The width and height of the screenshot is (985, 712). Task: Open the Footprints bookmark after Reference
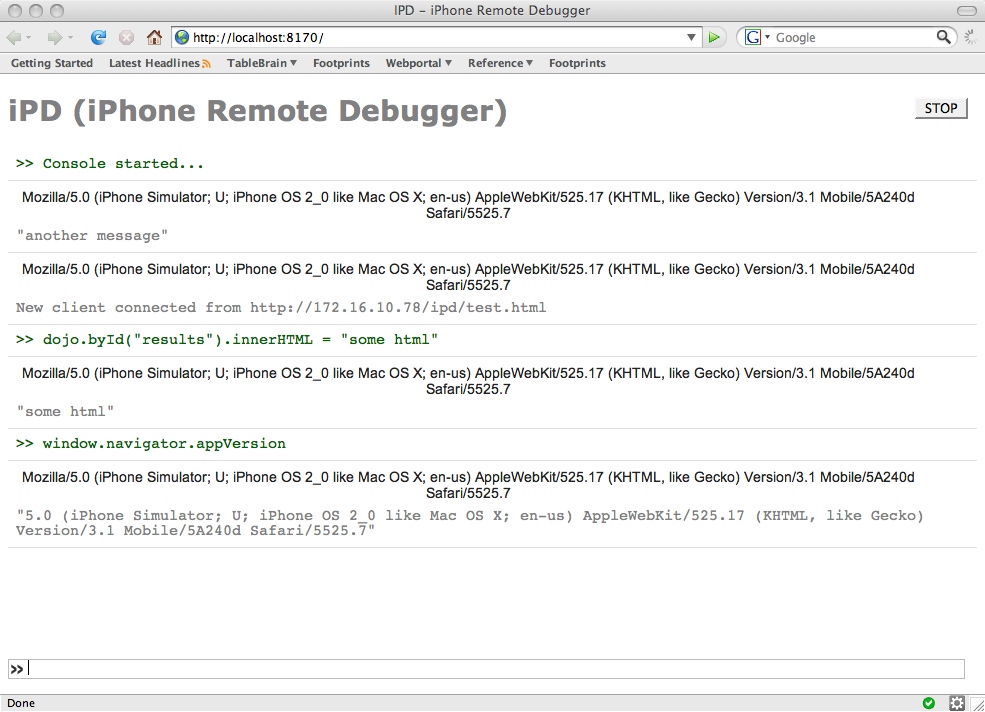pos(577,63)
